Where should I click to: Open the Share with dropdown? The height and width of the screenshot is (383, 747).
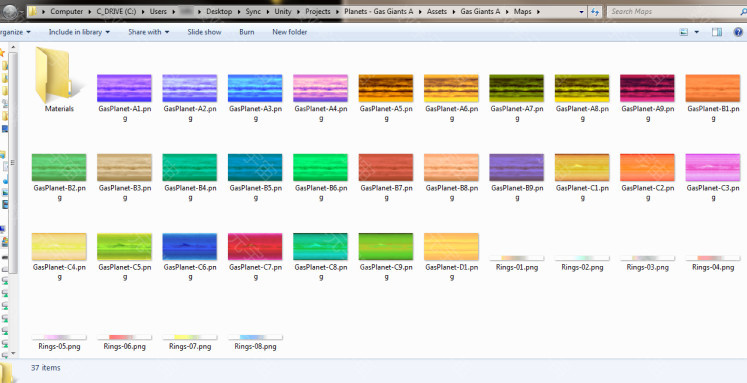click(149, 32)
